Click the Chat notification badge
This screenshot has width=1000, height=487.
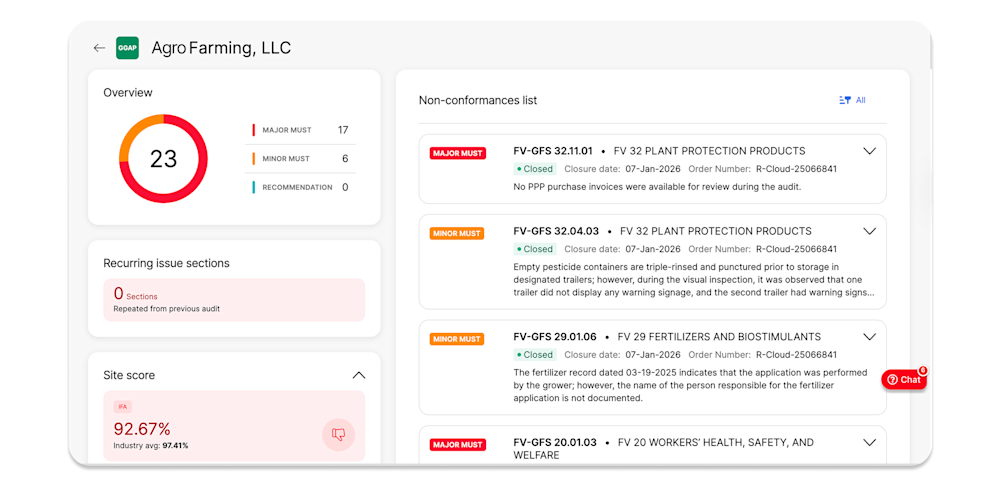(x=922, y=370)
